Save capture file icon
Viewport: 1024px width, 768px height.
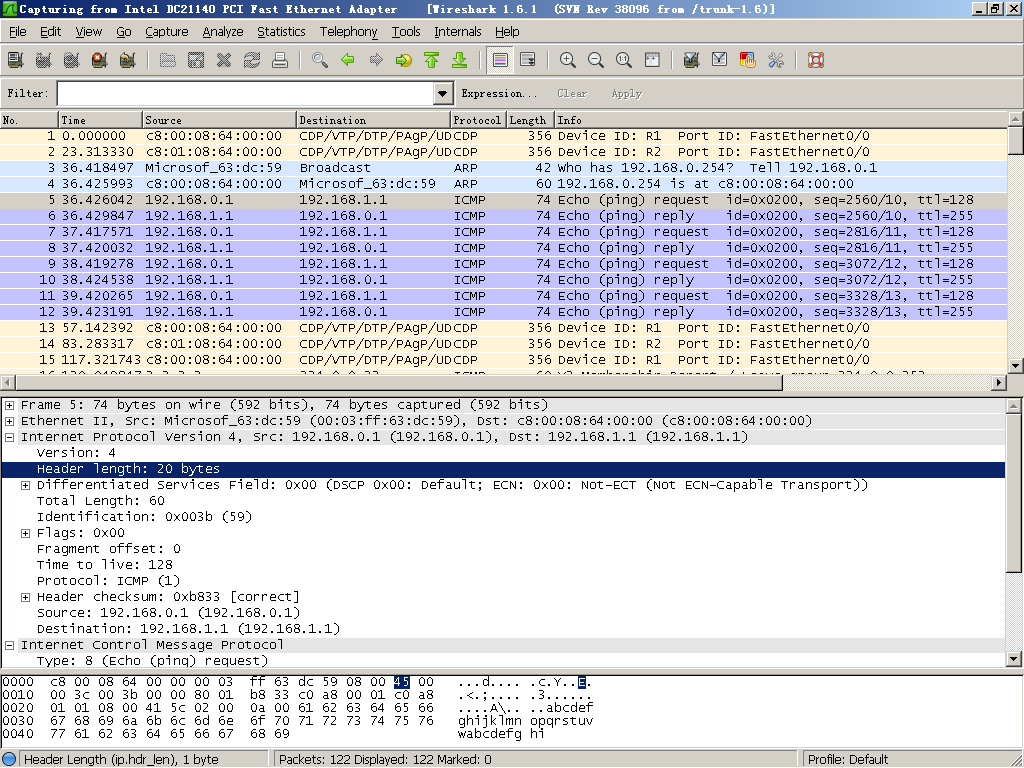[196, 60]
